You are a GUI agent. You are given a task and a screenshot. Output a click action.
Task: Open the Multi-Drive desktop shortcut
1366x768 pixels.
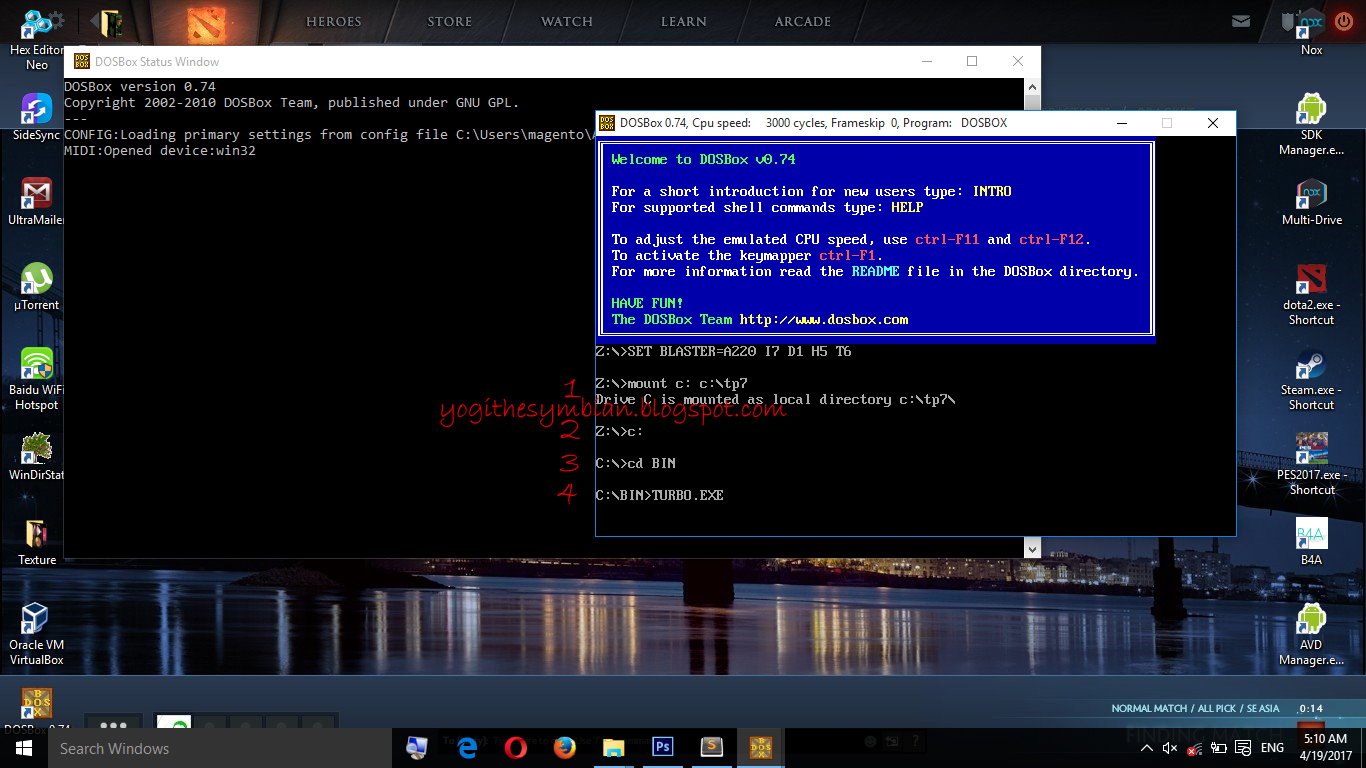point(1311,202)
